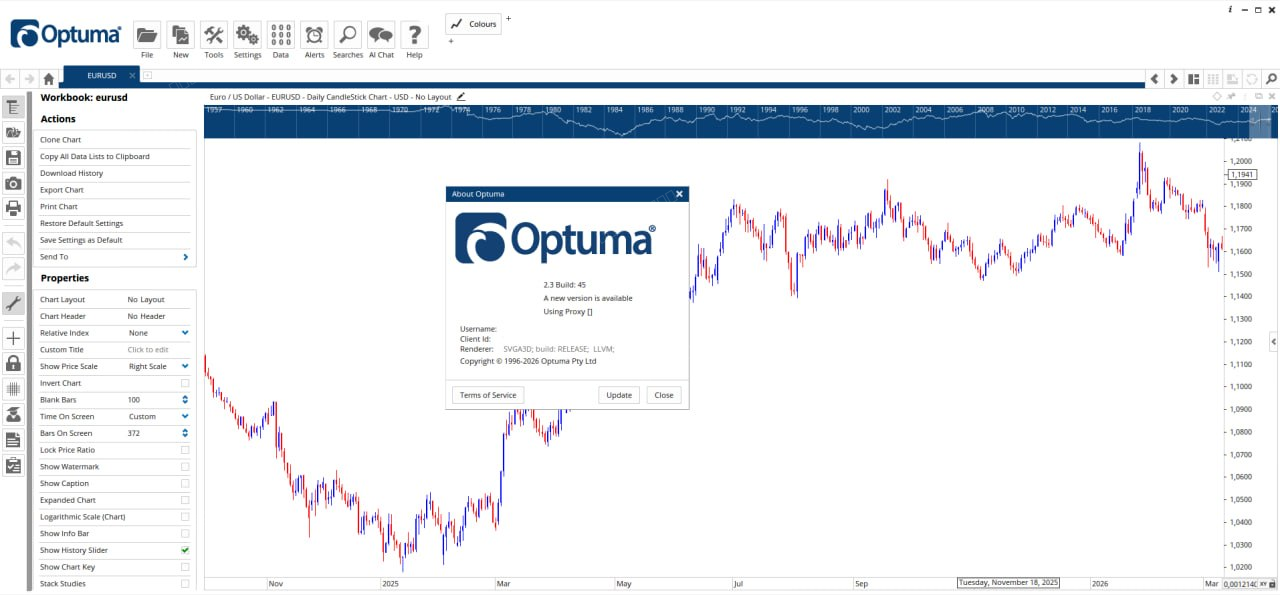Open the New toolbar icon
The height and width of the screenshot is (595, 1280).
point(180,36)
